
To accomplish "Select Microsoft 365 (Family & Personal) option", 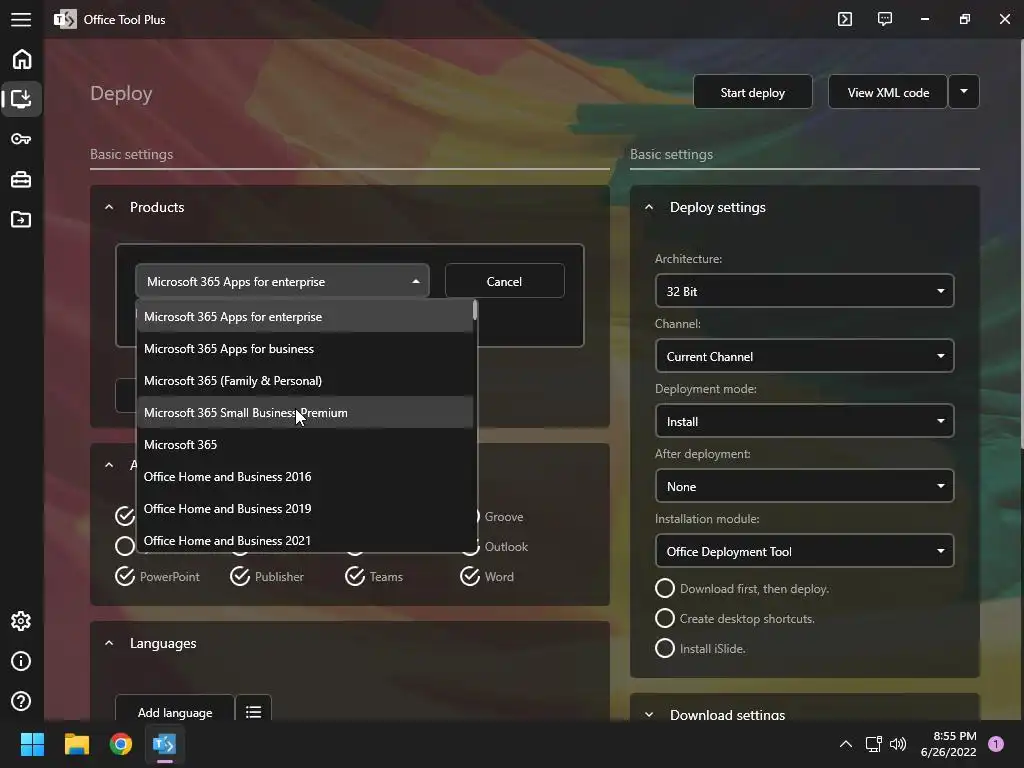I will tap(304, 381).
